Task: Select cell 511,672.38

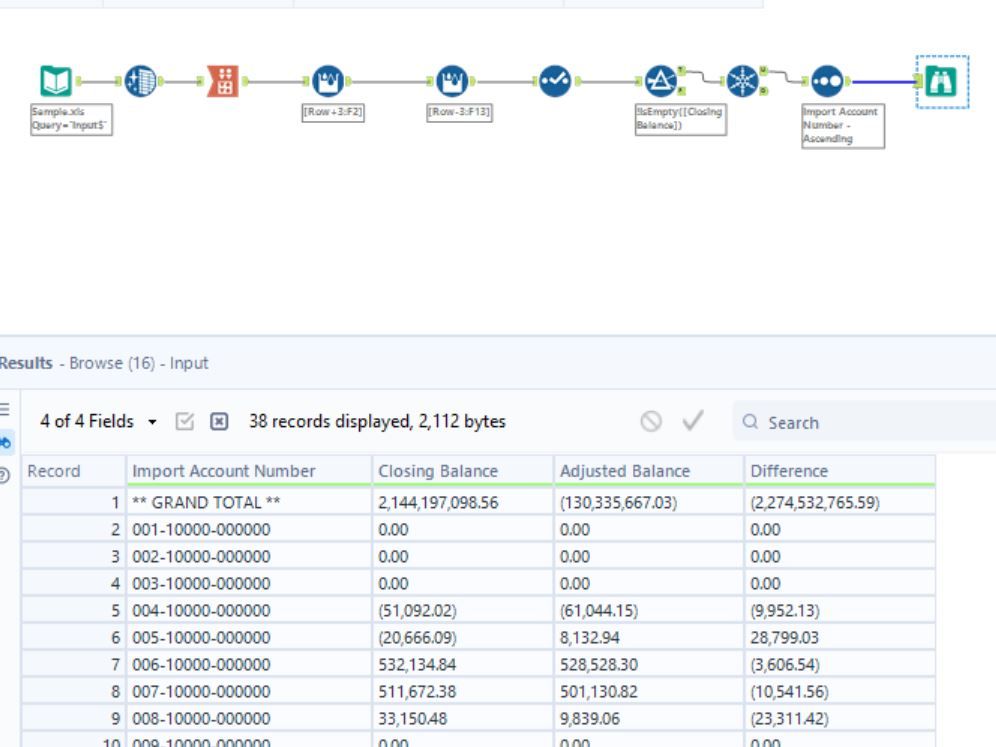Action: point(463,691)
